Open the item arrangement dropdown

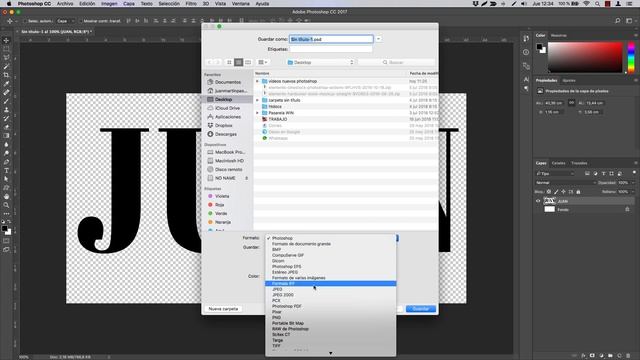(x=262, y=62)
